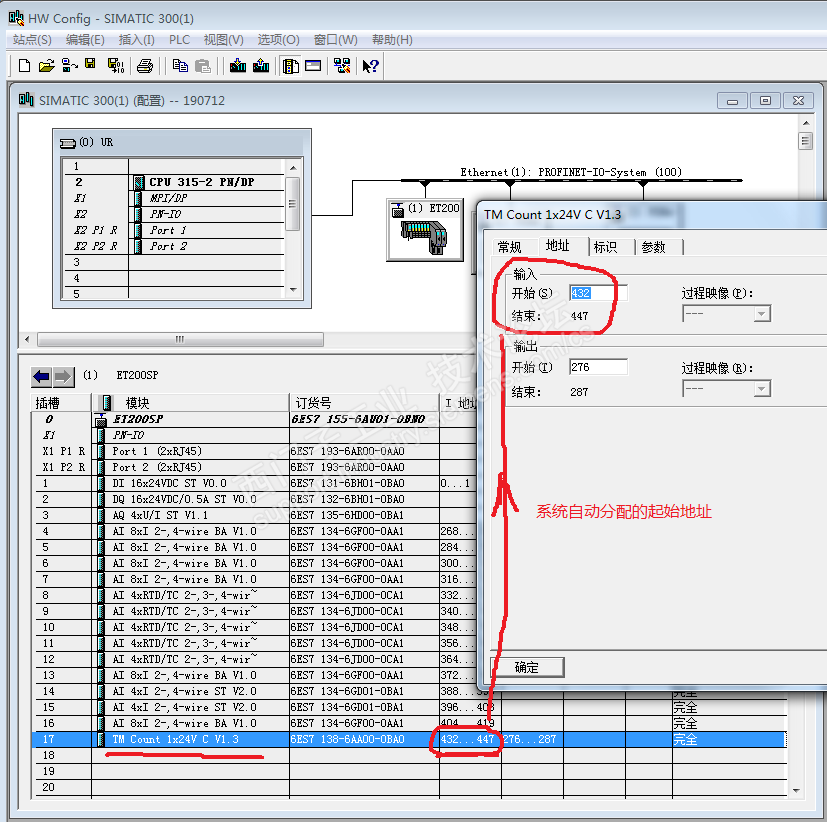This screenshot has height=822, width=827.
Task: Click the Open folder toolbar icon
Action: click(47, 66)
